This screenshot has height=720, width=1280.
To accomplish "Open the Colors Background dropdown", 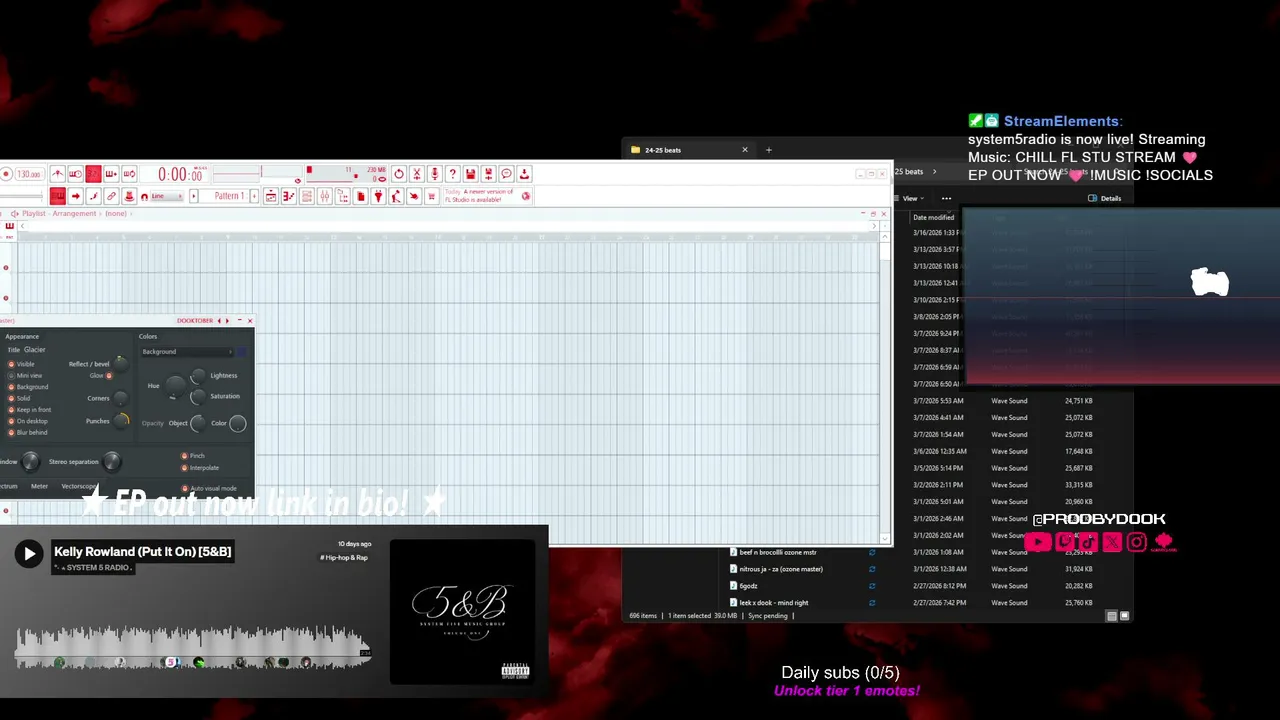I will tap(187, 352).
